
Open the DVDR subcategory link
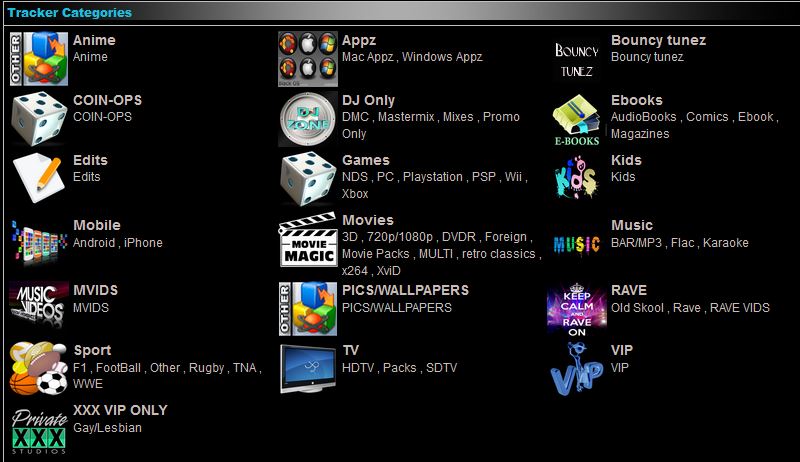pyautogui.click(x=459, y=237)
